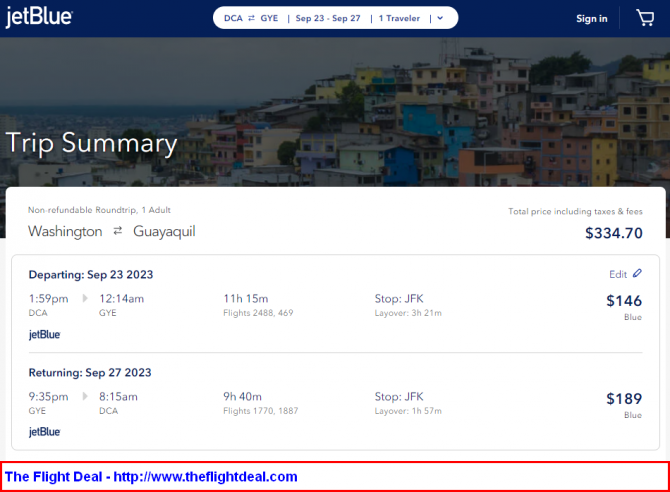Click the 11h 15m duration
This screenshot has height=492, width=670.
point(246,298)
